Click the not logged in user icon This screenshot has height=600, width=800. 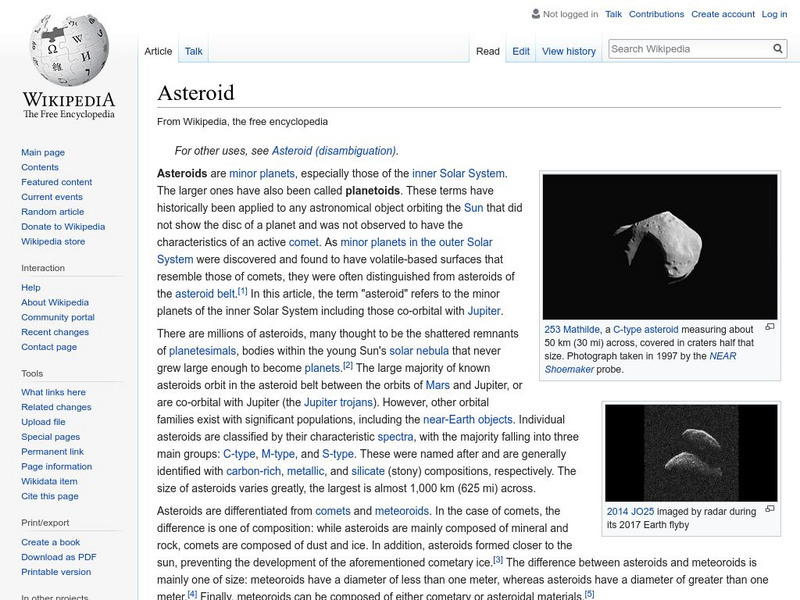click(x=536, y=14)
